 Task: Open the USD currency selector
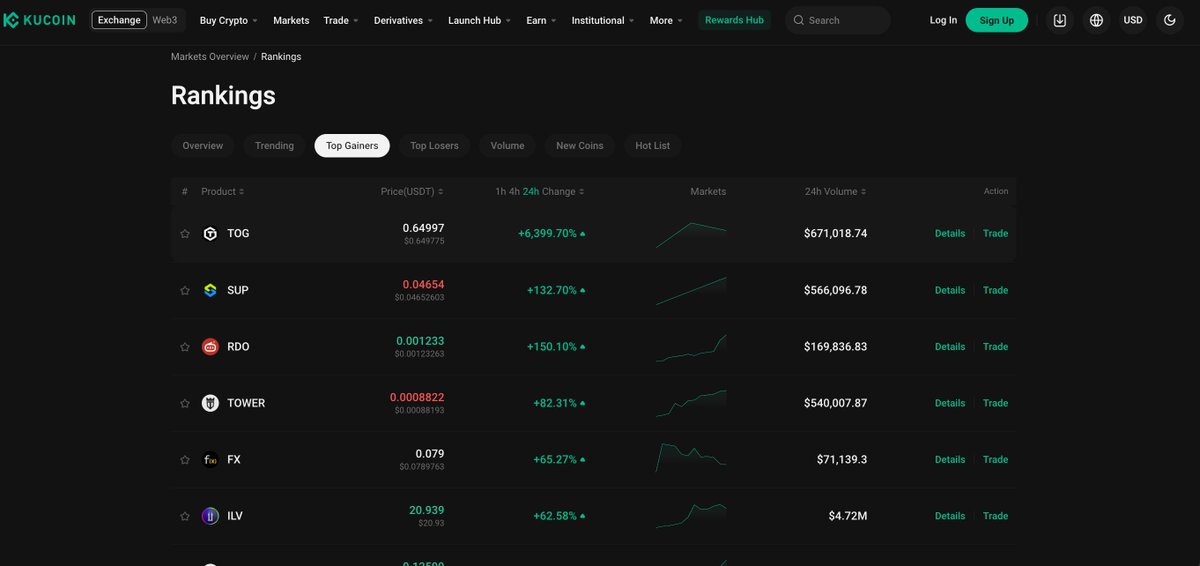[x=1133, y=20]
